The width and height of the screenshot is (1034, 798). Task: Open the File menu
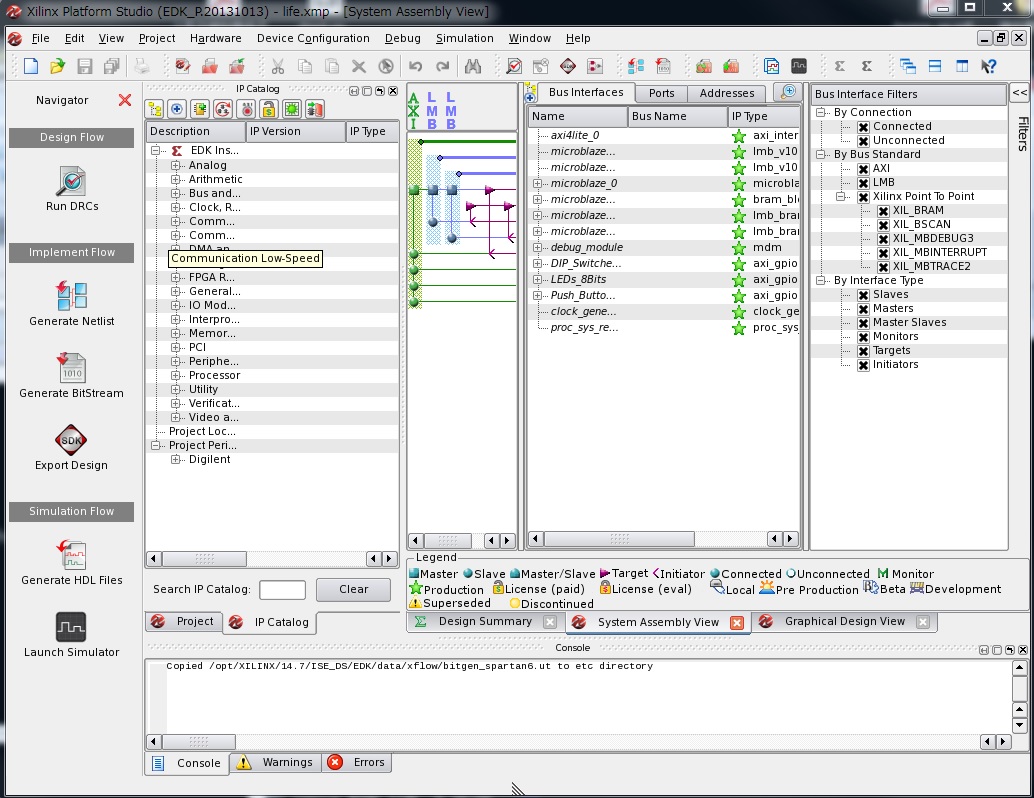pyautogui.click(x=40, y=38)
